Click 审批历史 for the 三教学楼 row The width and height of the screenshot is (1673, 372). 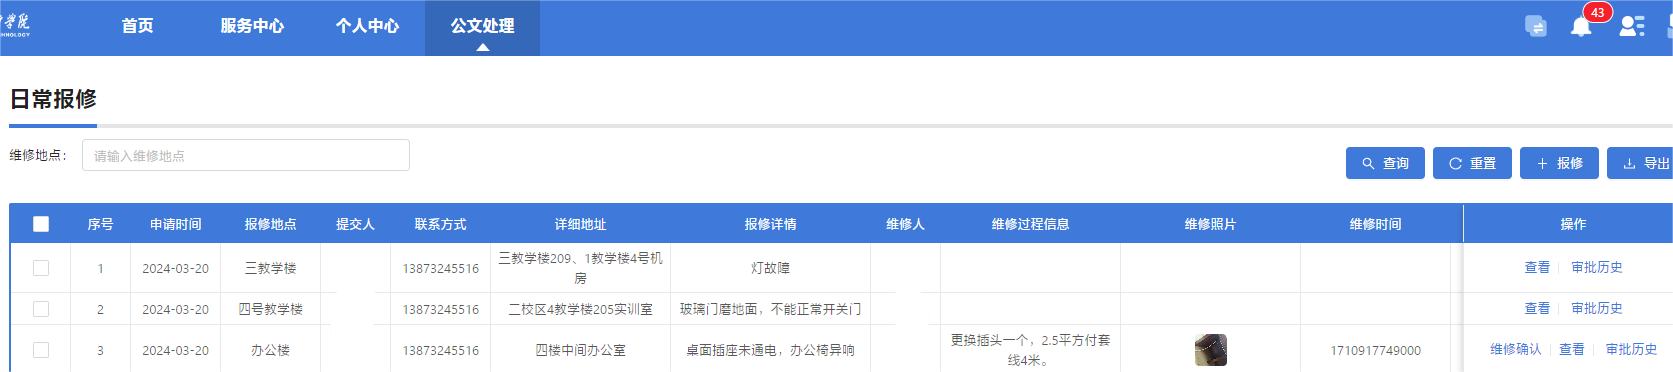pyautogui.click(x=1597, y=268)
